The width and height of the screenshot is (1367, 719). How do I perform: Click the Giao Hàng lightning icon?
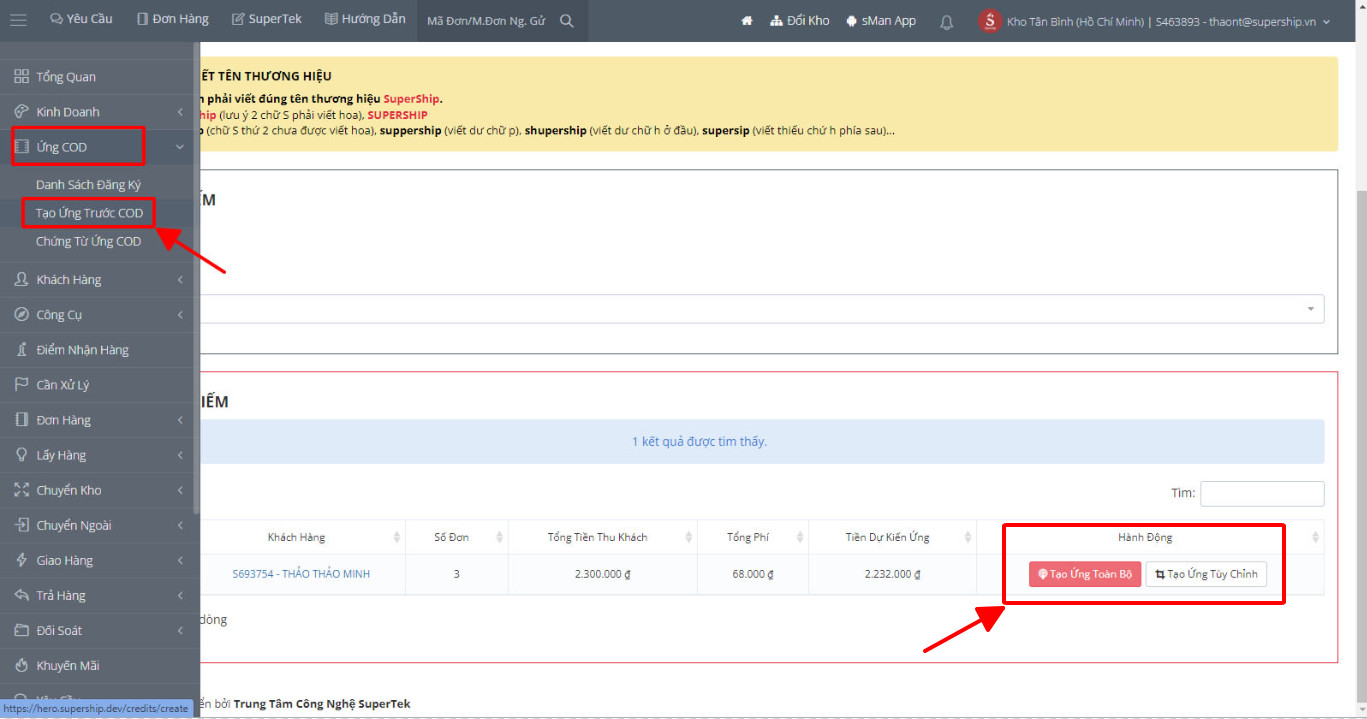[21, 560]
